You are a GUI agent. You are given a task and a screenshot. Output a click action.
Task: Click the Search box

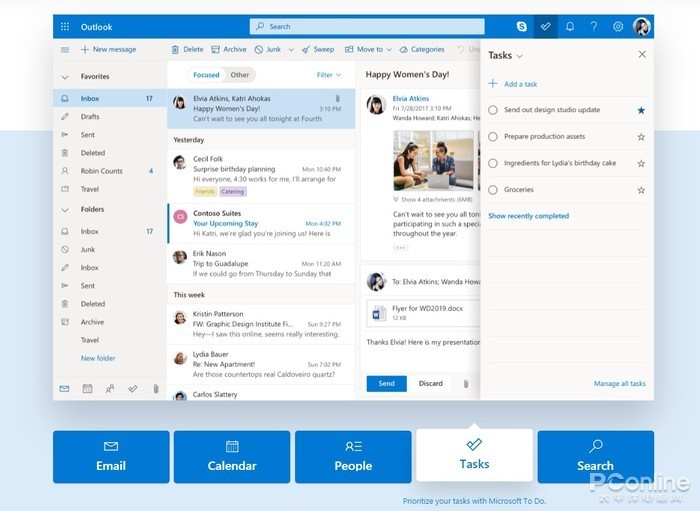367,26
